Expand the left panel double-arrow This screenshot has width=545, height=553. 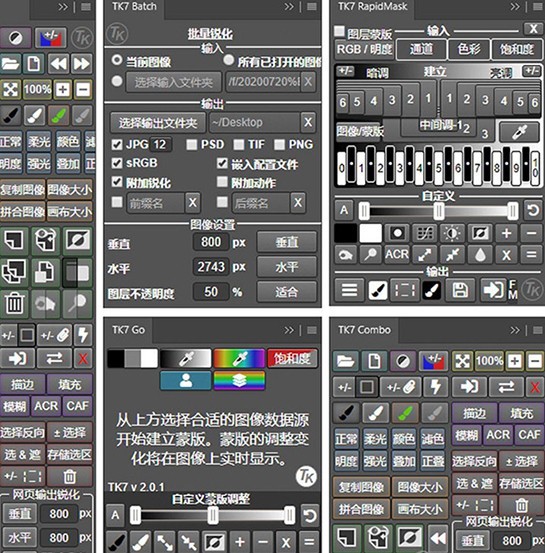click(63, 7)
